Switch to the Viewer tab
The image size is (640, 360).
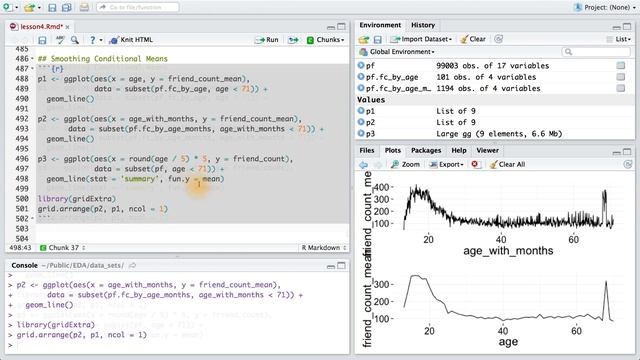pyautogui.click(x=487, y=151)
